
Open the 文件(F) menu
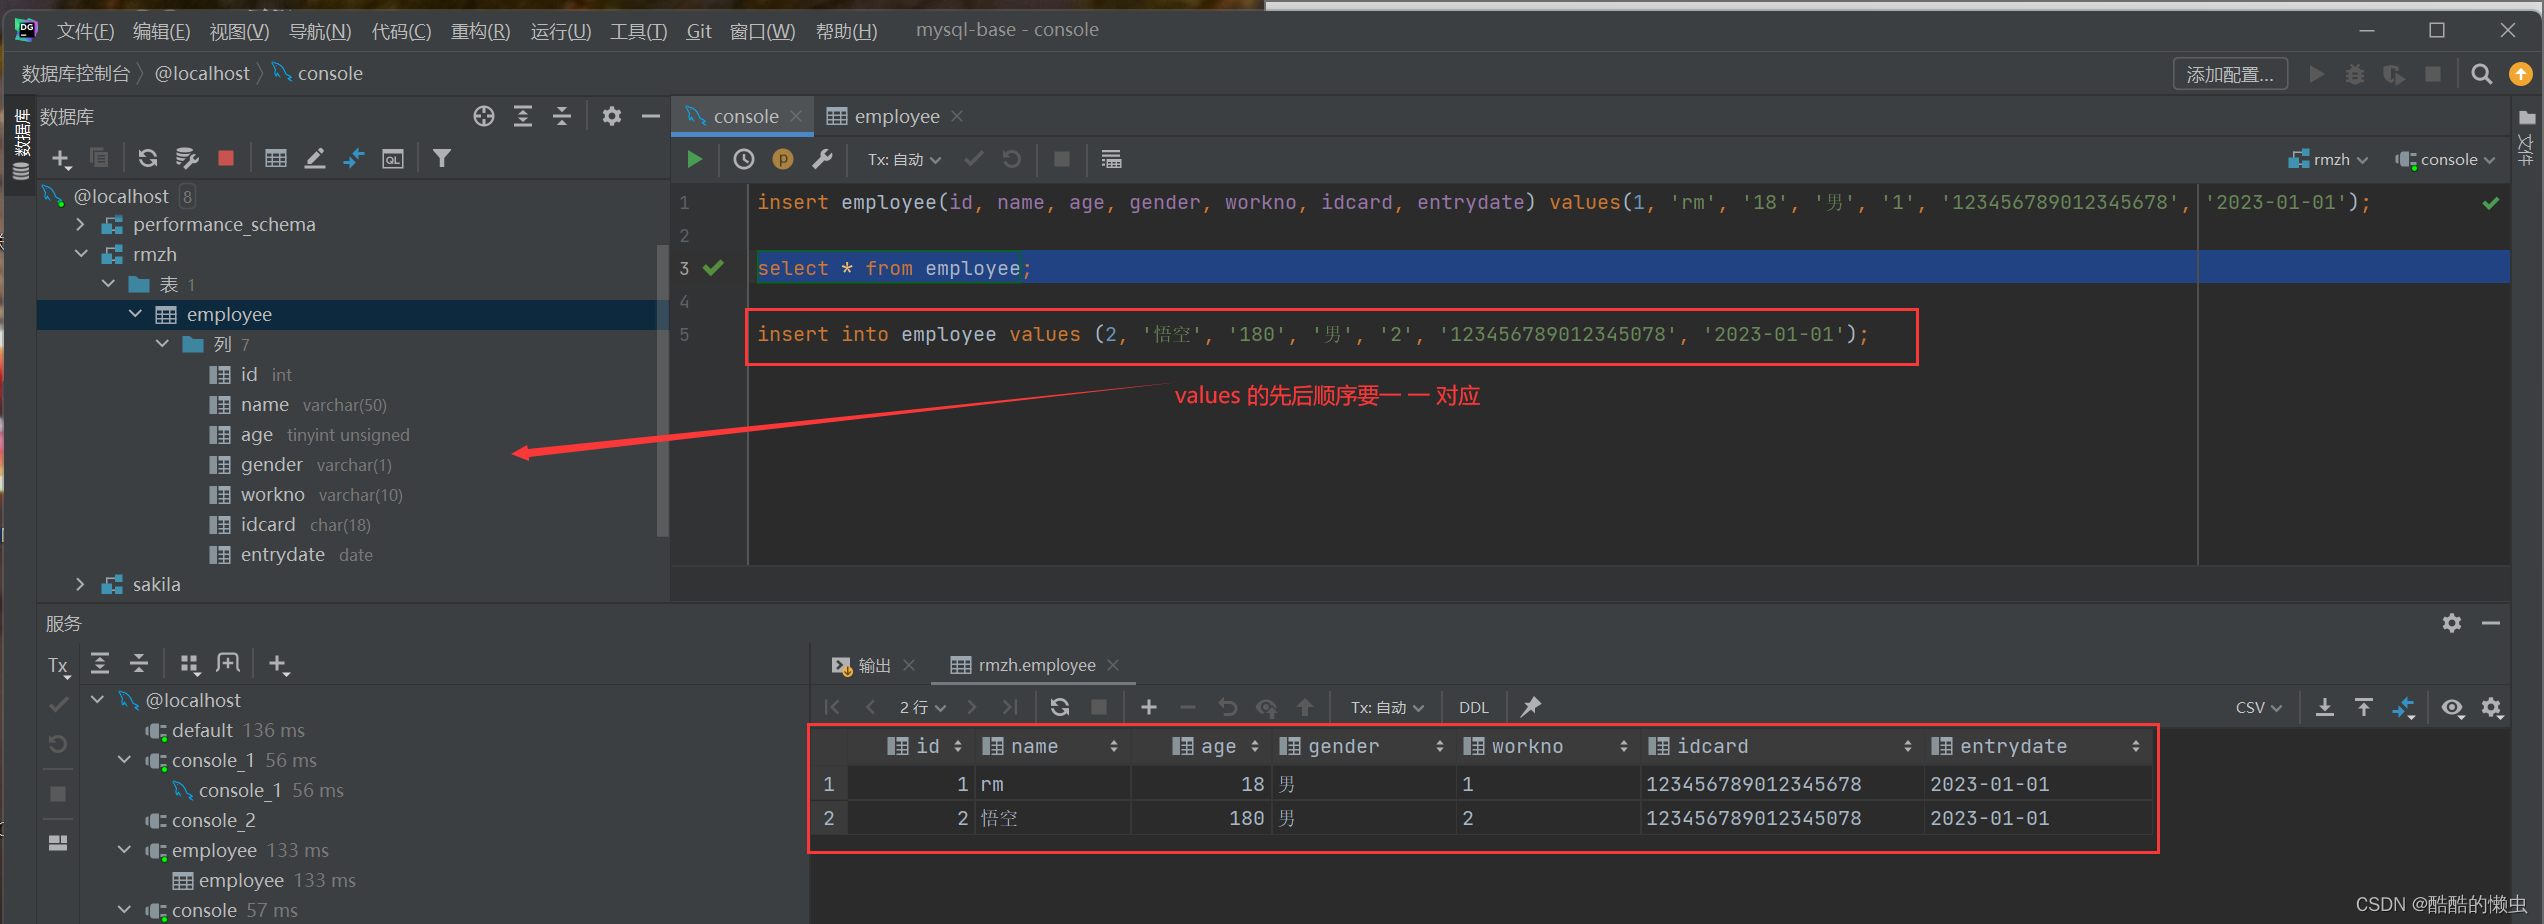pos(85,31)
